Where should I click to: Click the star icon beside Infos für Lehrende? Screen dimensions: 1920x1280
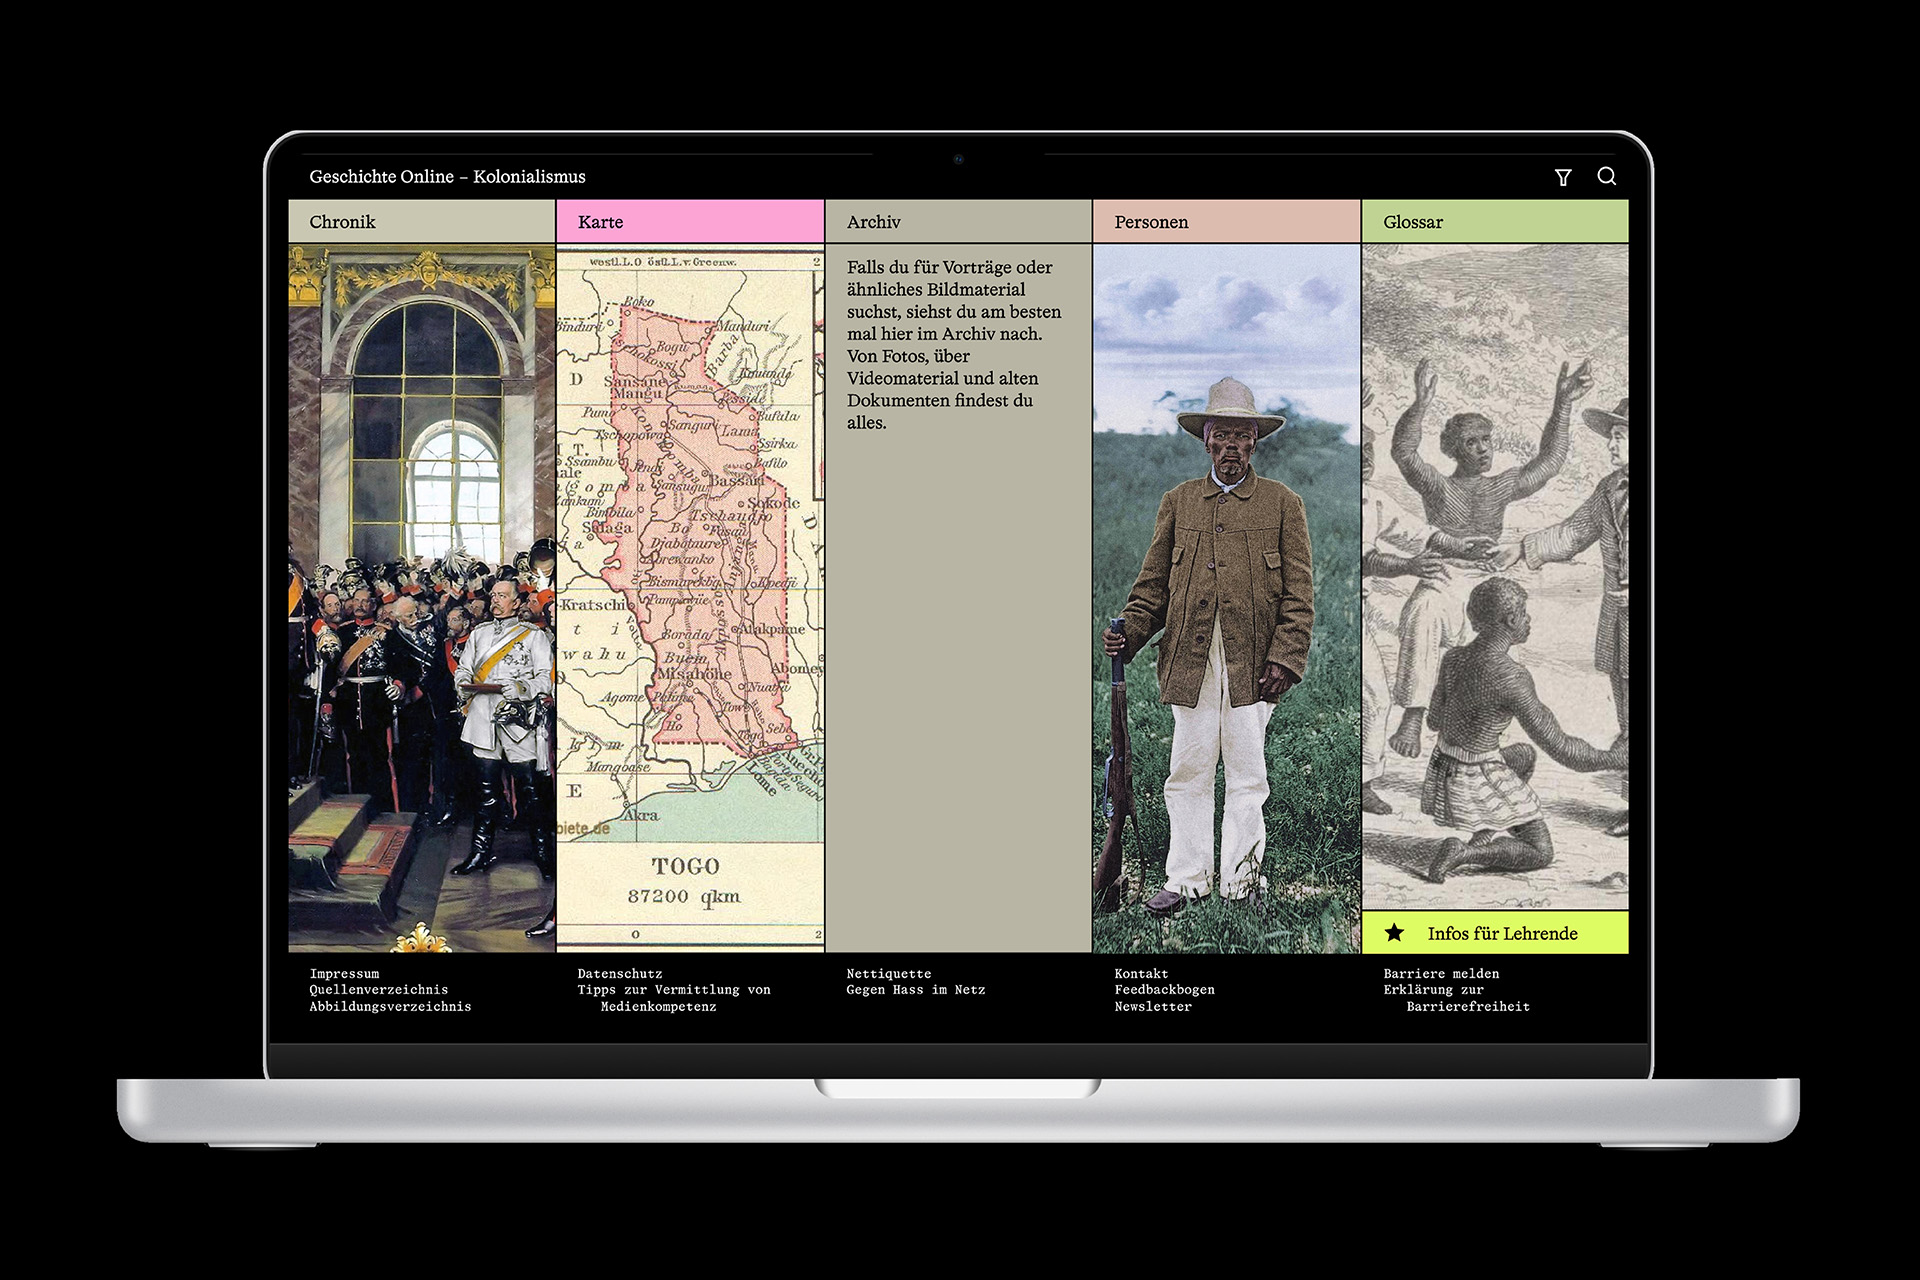pyautogui.click(x=1394, y=933)
